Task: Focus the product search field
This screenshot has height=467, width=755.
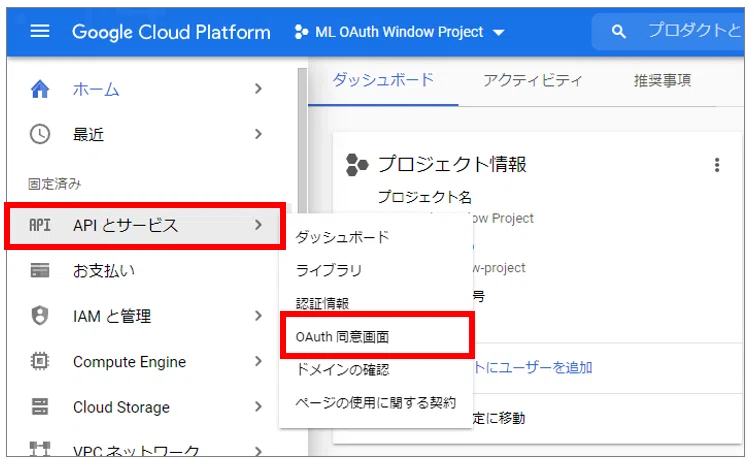Action: [670, 32]
